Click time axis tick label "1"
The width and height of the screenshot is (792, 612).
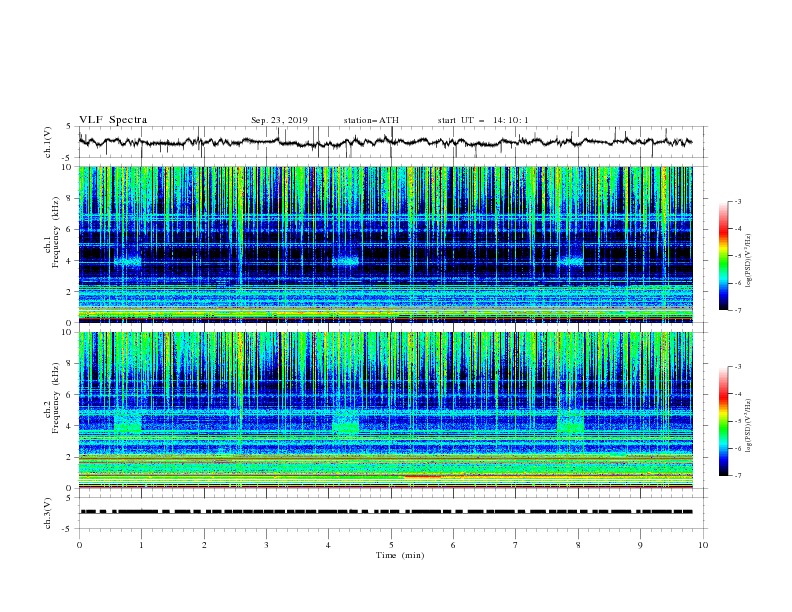click(141, 545)
